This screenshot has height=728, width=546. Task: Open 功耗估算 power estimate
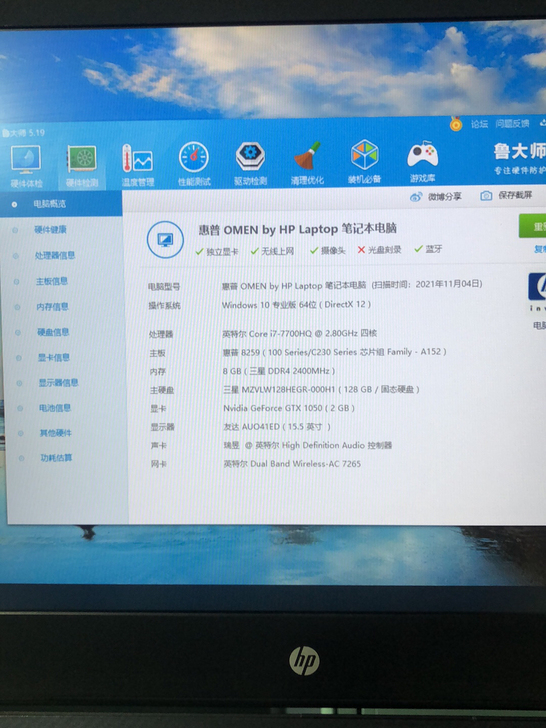coord(56,458)
